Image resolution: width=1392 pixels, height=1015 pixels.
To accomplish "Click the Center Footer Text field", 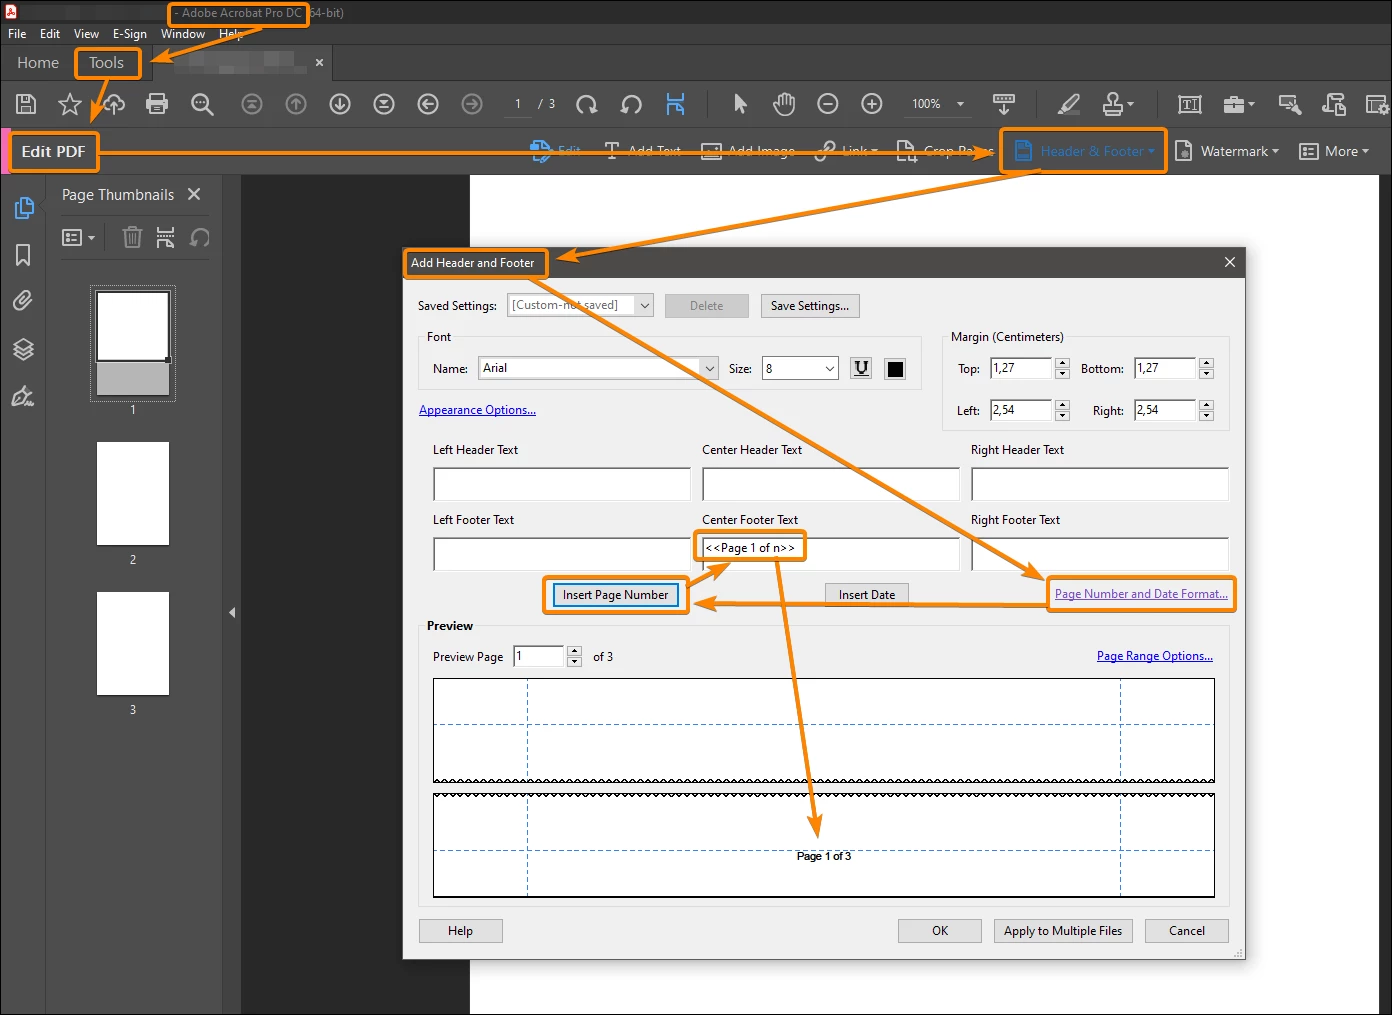I will 831,554.
